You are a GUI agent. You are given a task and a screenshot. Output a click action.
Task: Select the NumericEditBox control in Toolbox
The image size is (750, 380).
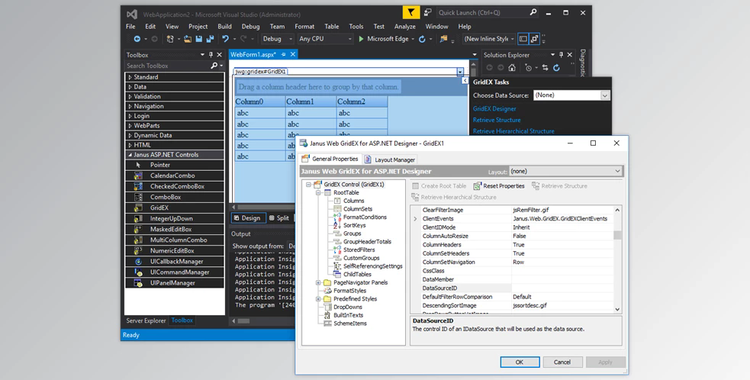click(x=175, y=250)
